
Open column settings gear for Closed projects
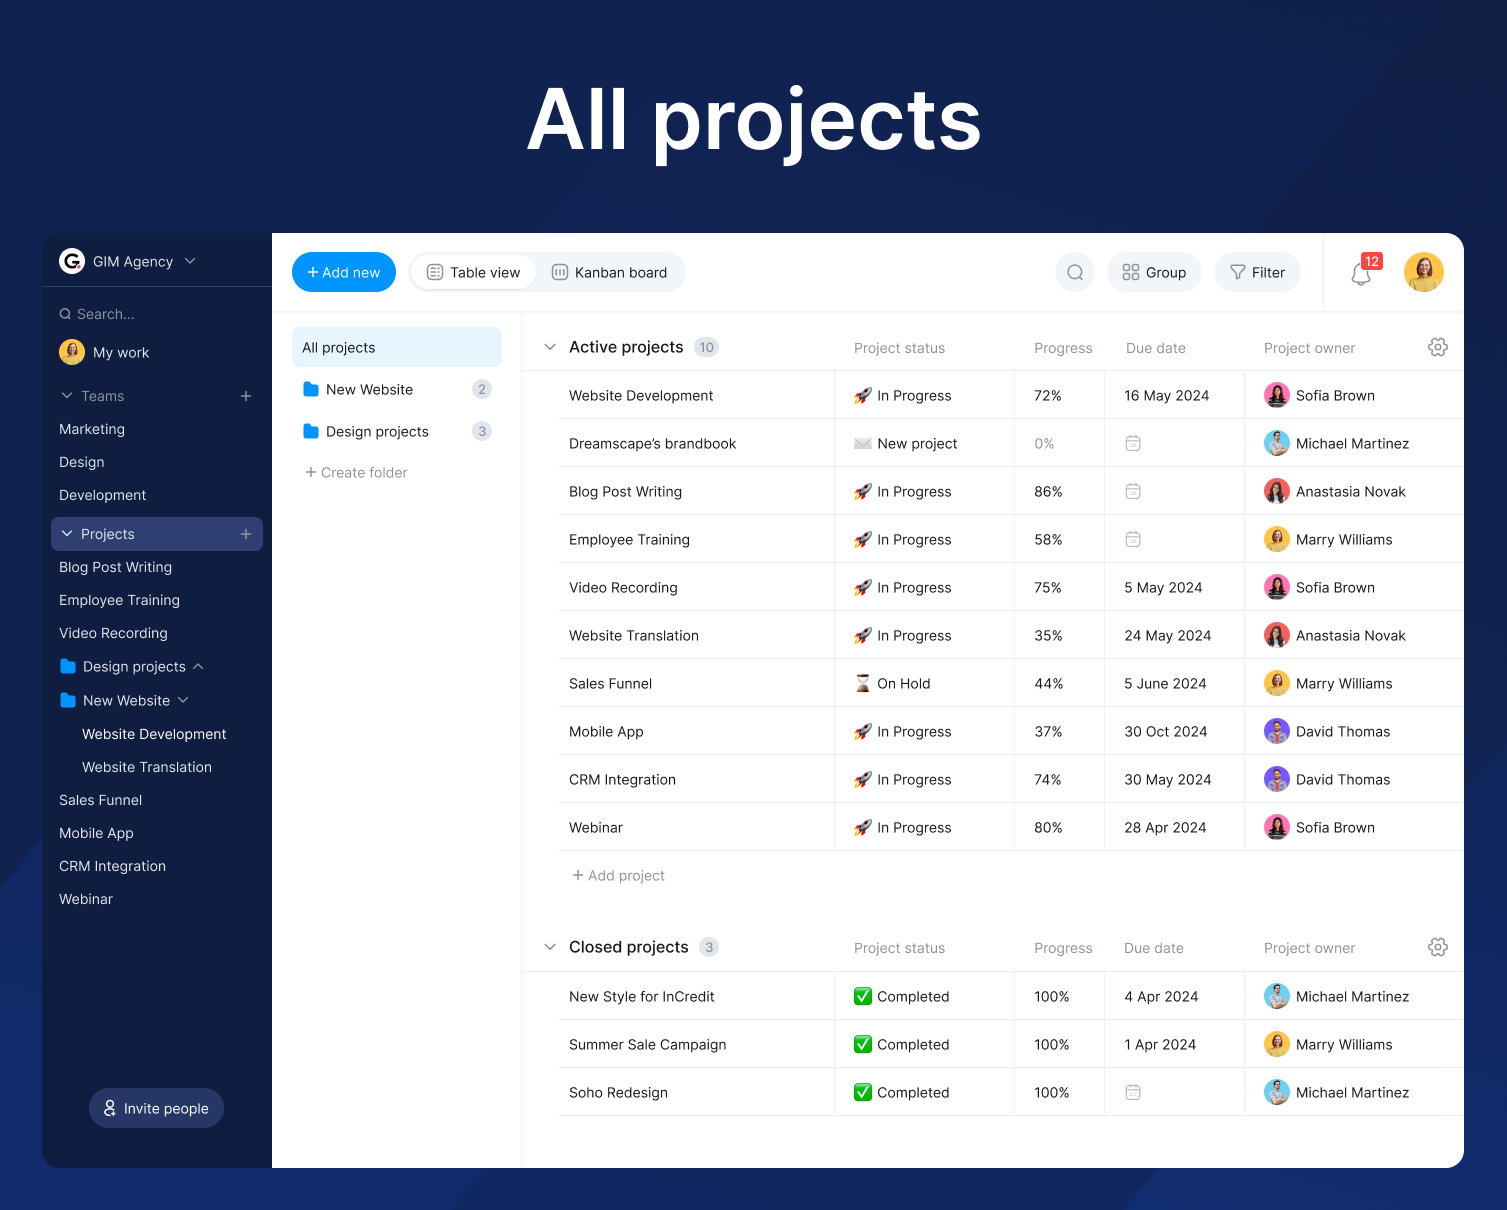1437,947
